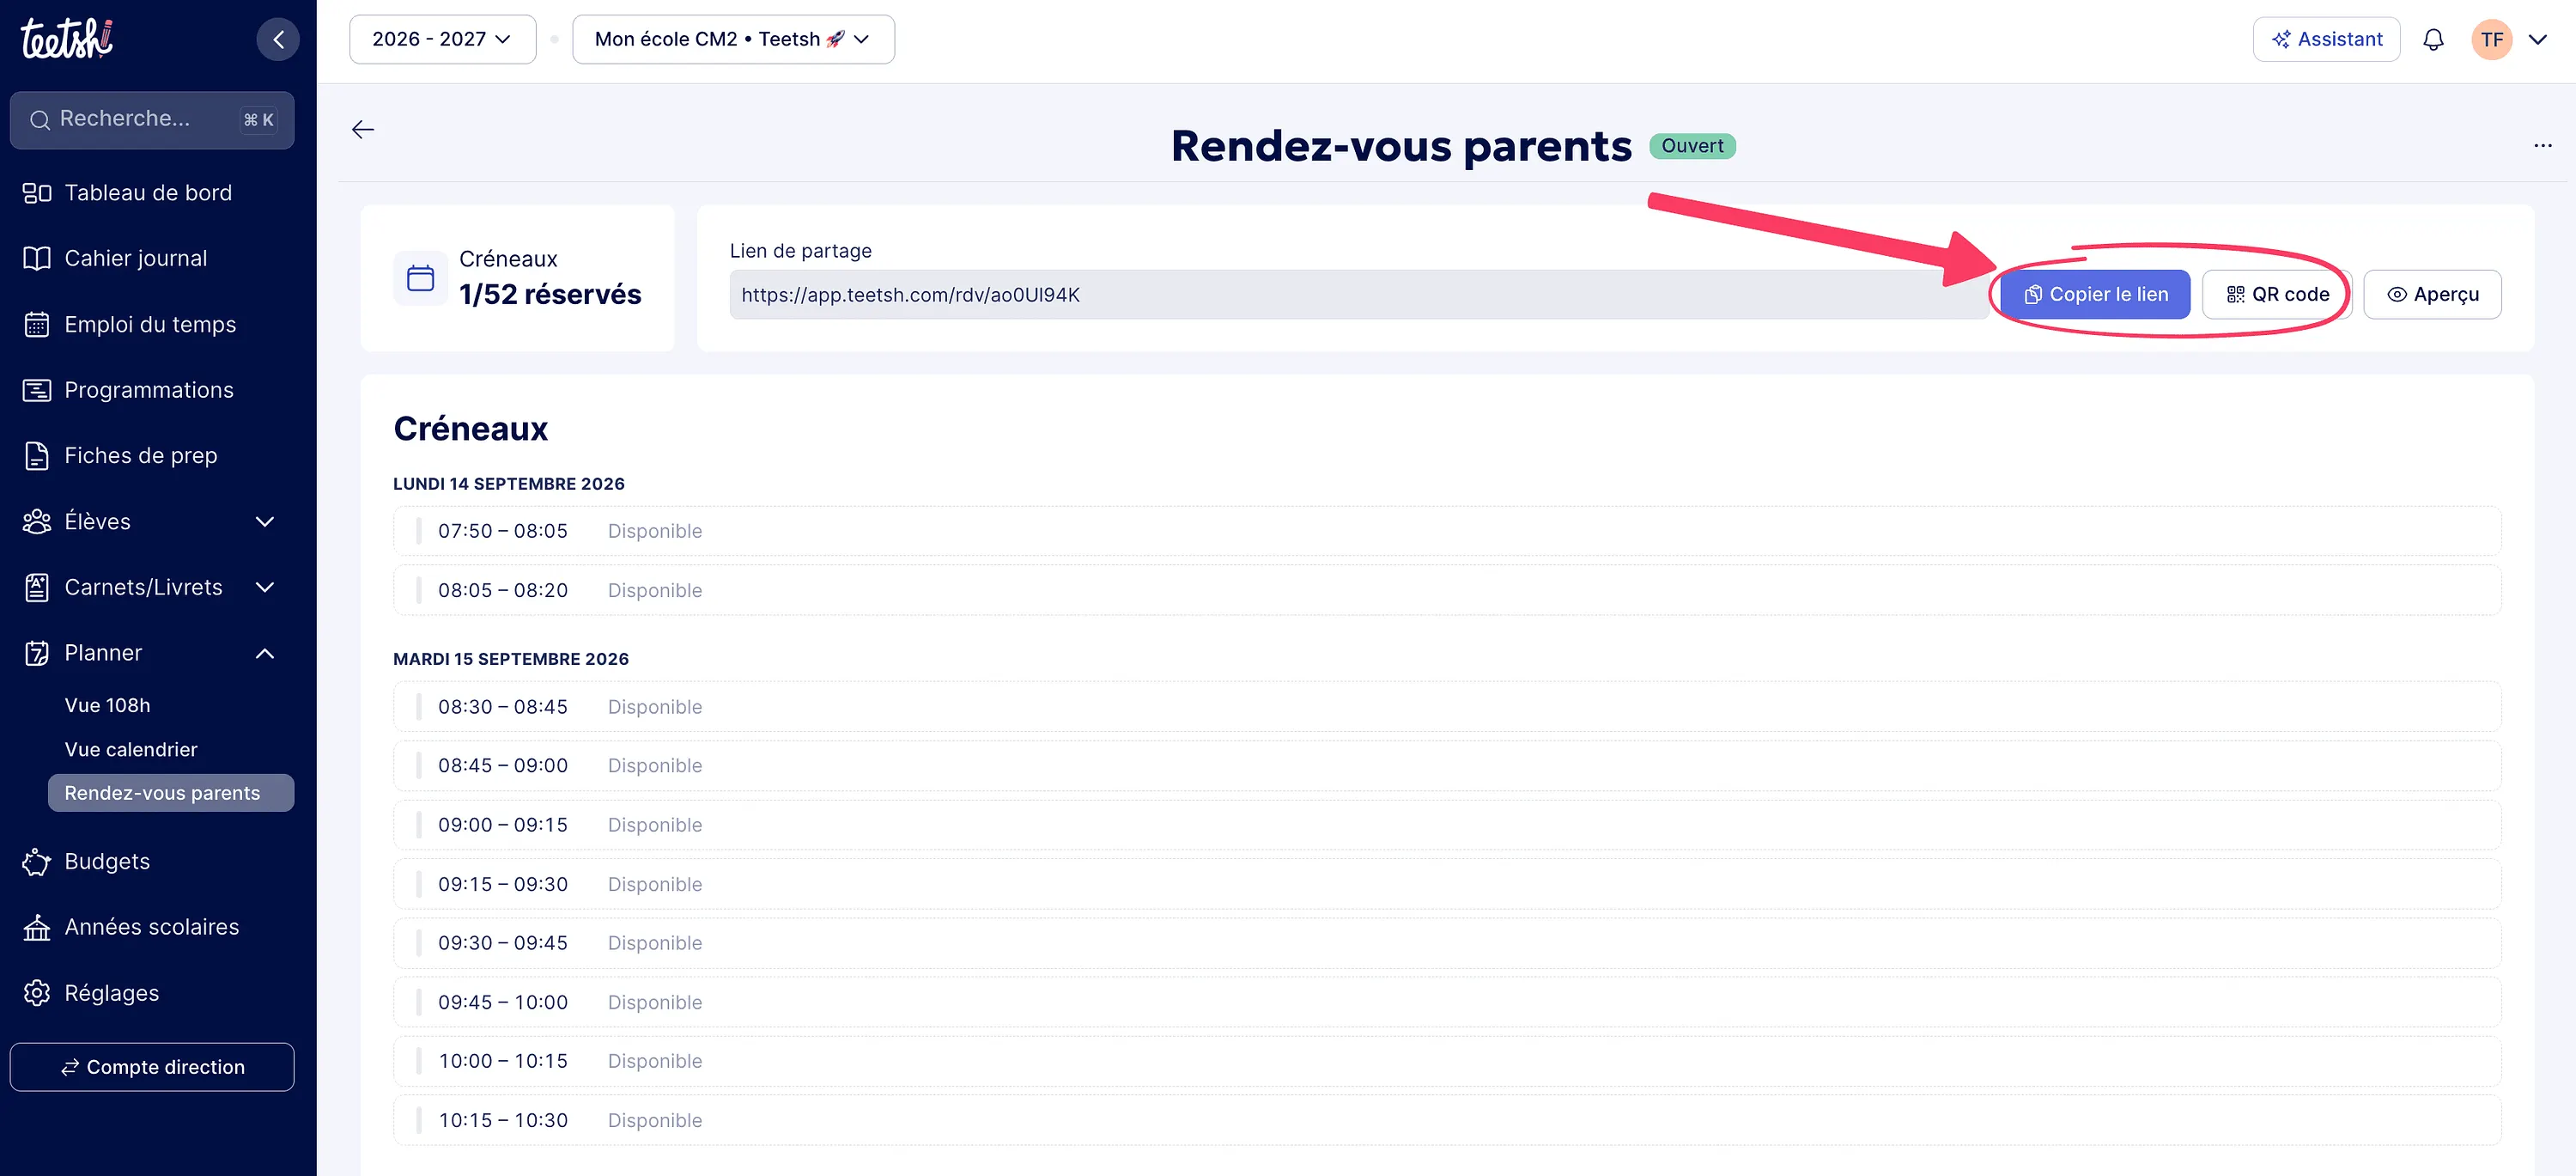Show the QR code
Screen dimensions: 2576x1176
(2277, 294)
